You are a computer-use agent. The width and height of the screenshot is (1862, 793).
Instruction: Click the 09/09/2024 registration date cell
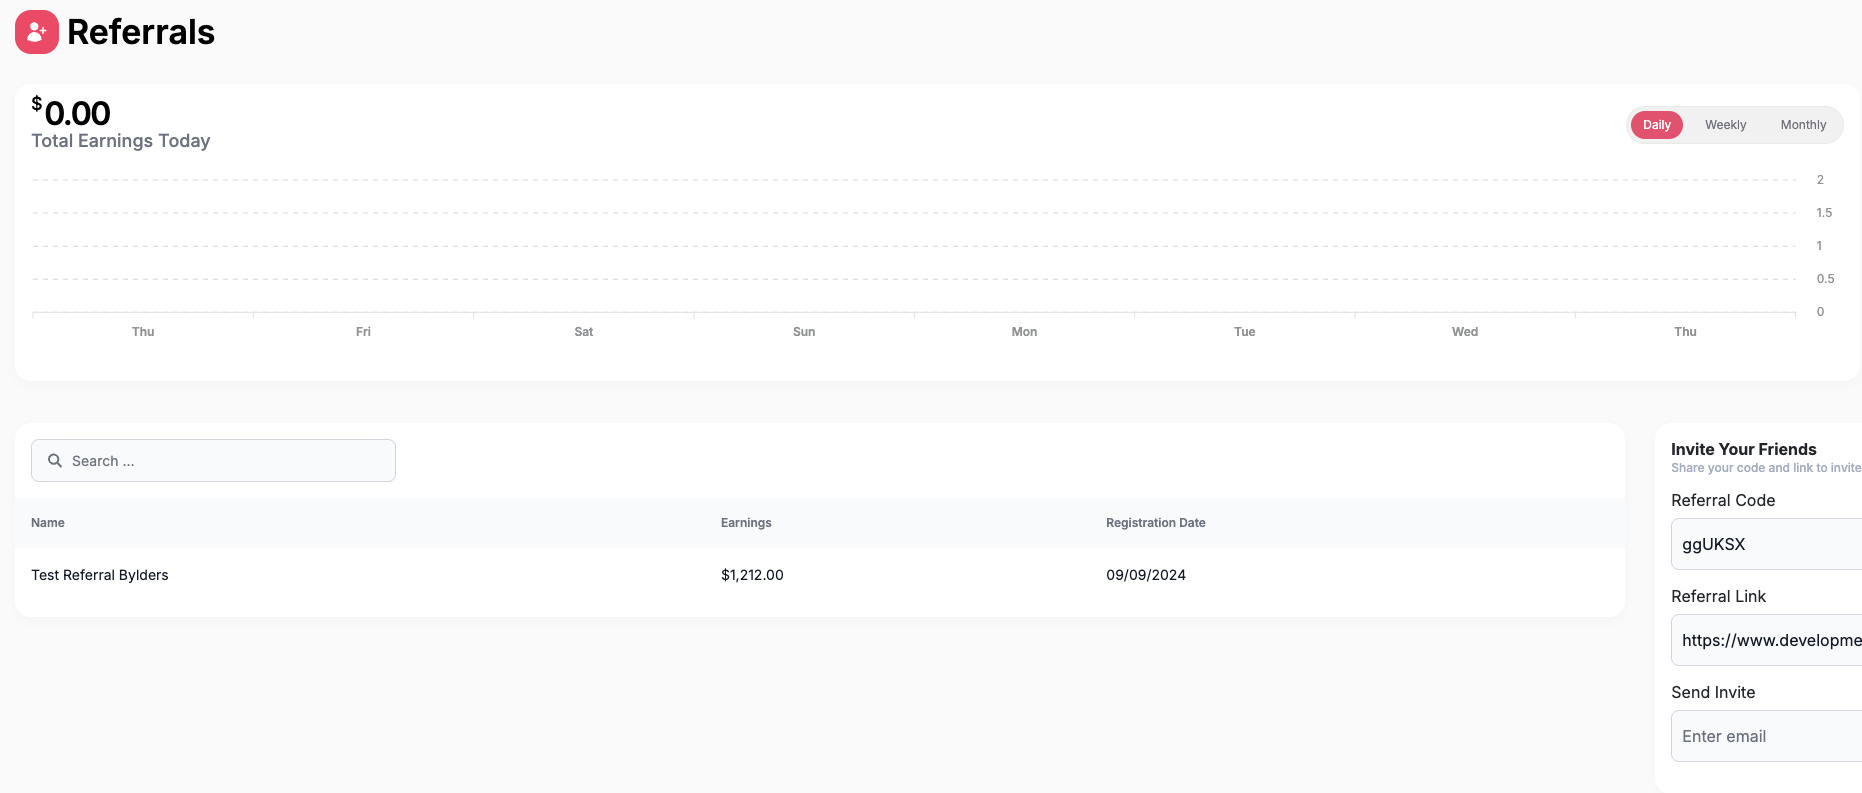(1146, 575)
